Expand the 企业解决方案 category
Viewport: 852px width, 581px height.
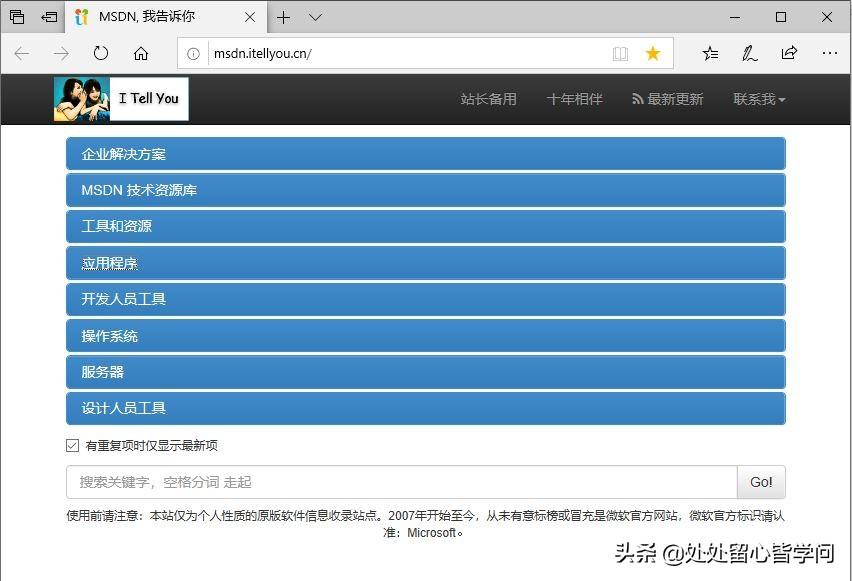pyautogui.click(x=425, y=154)
